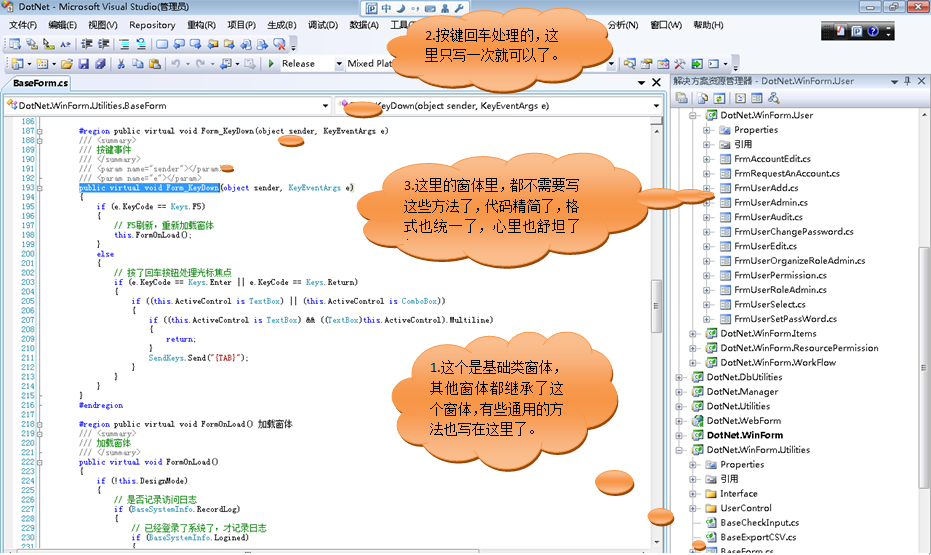Jump to previous bookmark in folder
Viewport: 931px width, 555px height.
click(x=212, y=43)
